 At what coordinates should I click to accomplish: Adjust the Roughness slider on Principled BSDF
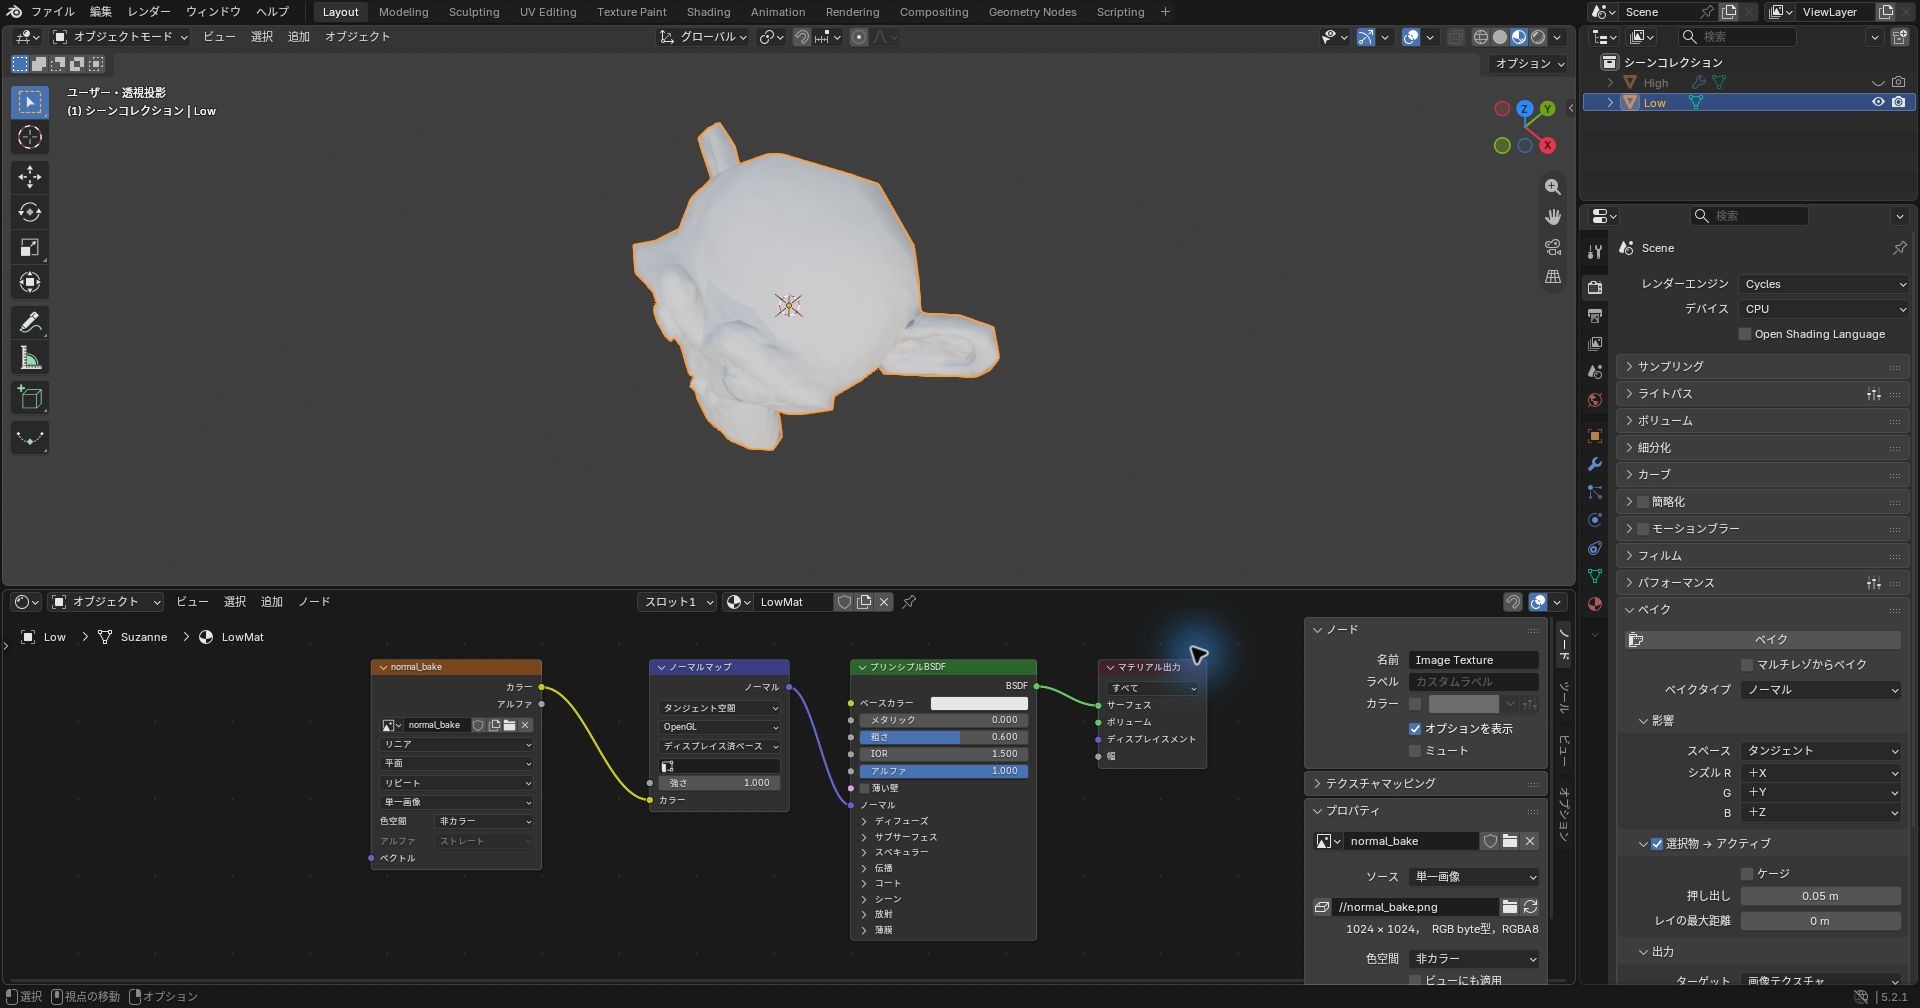tap(944, 737)
